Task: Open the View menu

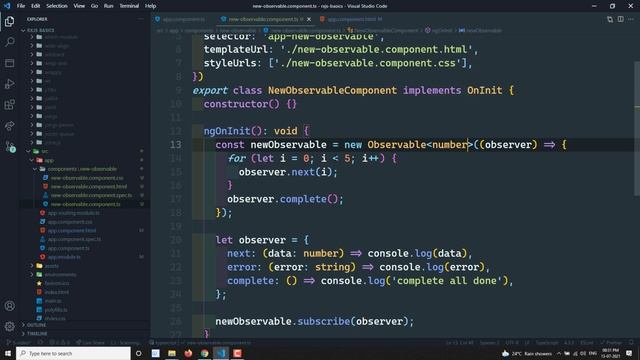Action: click(x=79, y=6)
